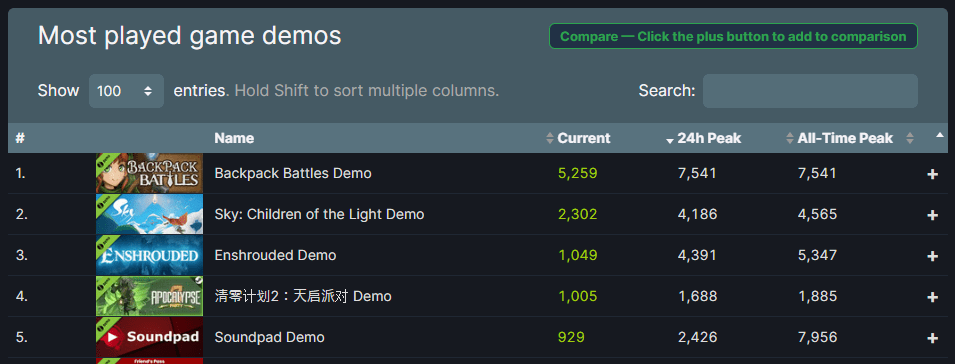The width and height of the screenshot is (955, 364).
Task: Sort by 24h Peak column header
Action: pyautogui.click(x=709, y=138)
